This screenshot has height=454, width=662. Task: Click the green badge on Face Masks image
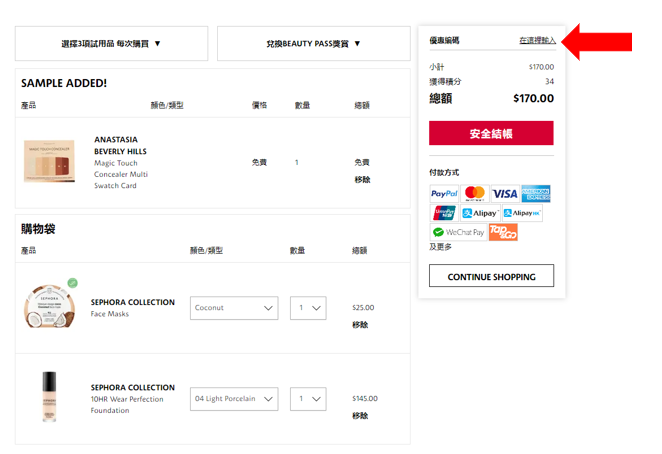point(73,283)
